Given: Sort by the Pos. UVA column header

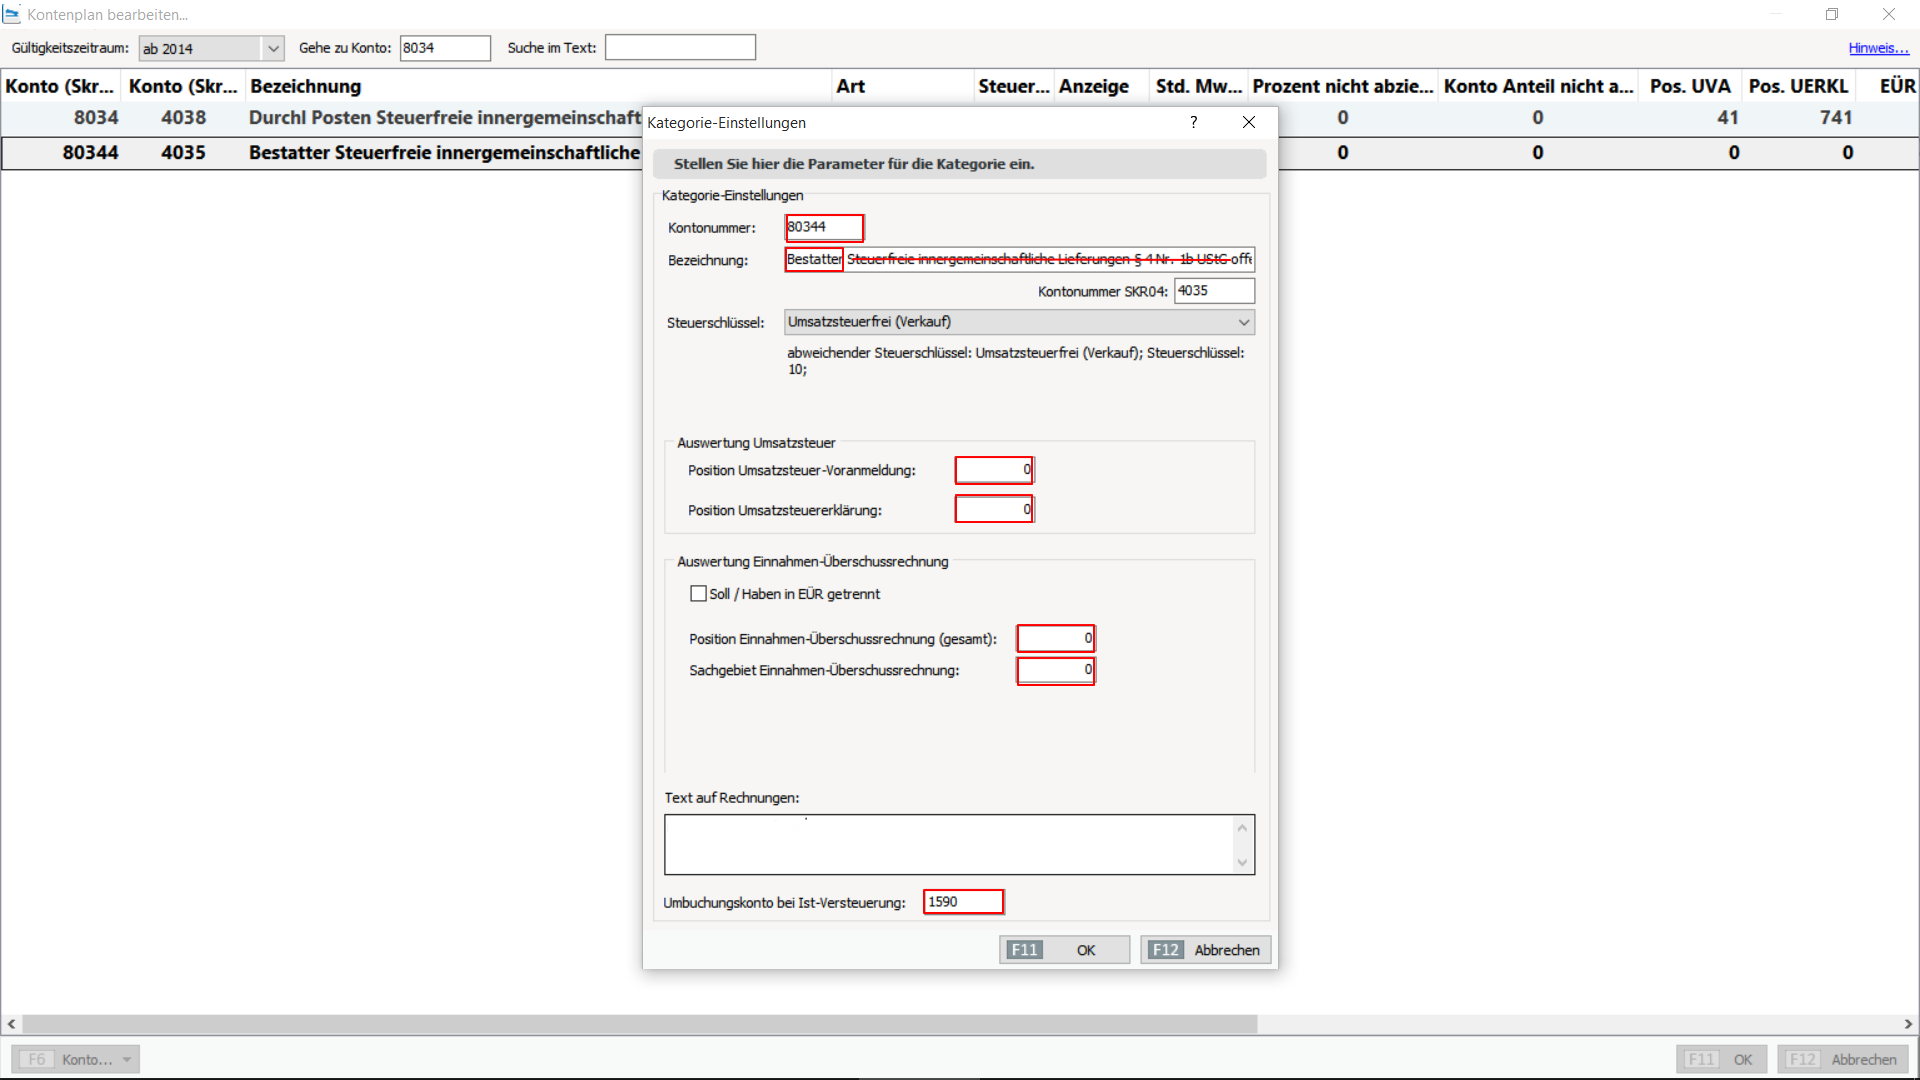Looking at the screenshot, I should (1690, 86).
